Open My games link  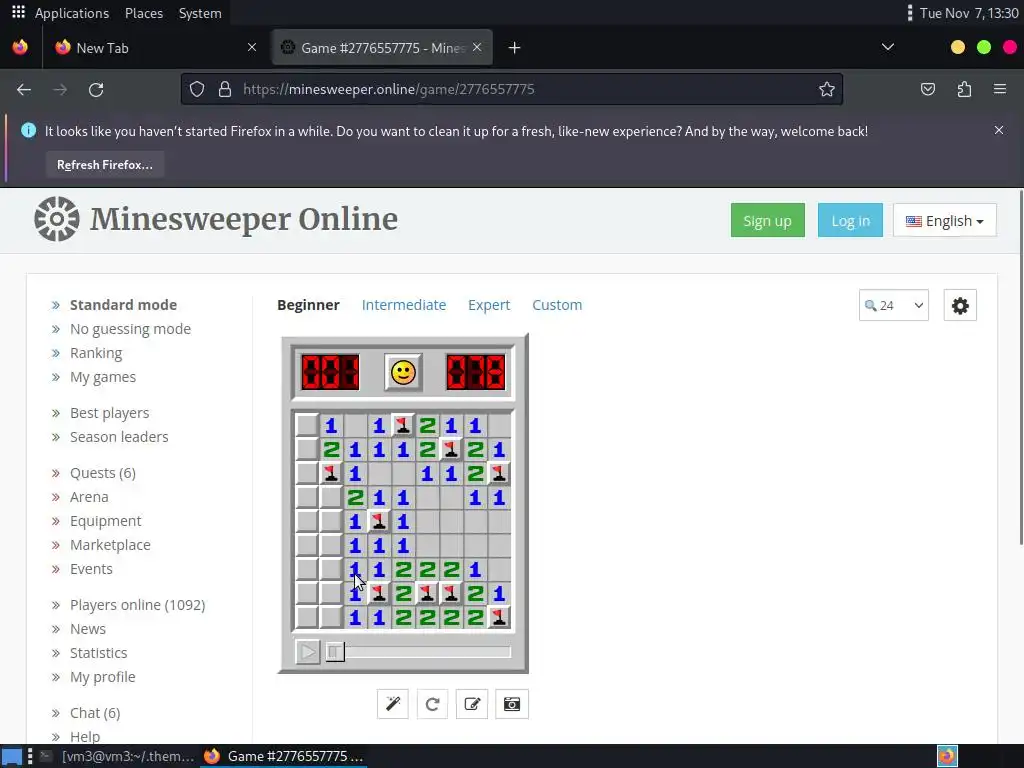[103, 377]
